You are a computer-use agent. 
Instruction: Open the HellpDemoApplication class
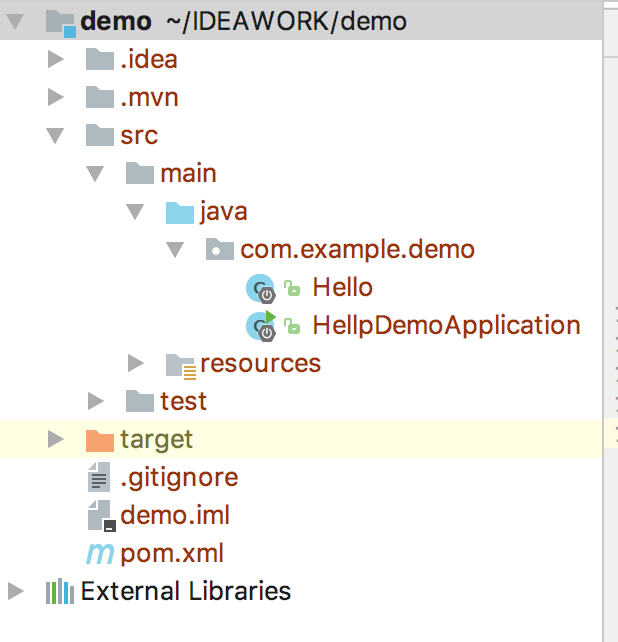(x=446, y=326)
